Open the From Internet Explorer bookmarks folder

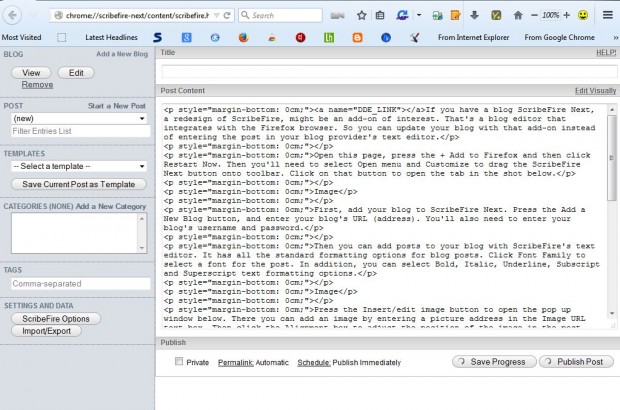point(475,38)
